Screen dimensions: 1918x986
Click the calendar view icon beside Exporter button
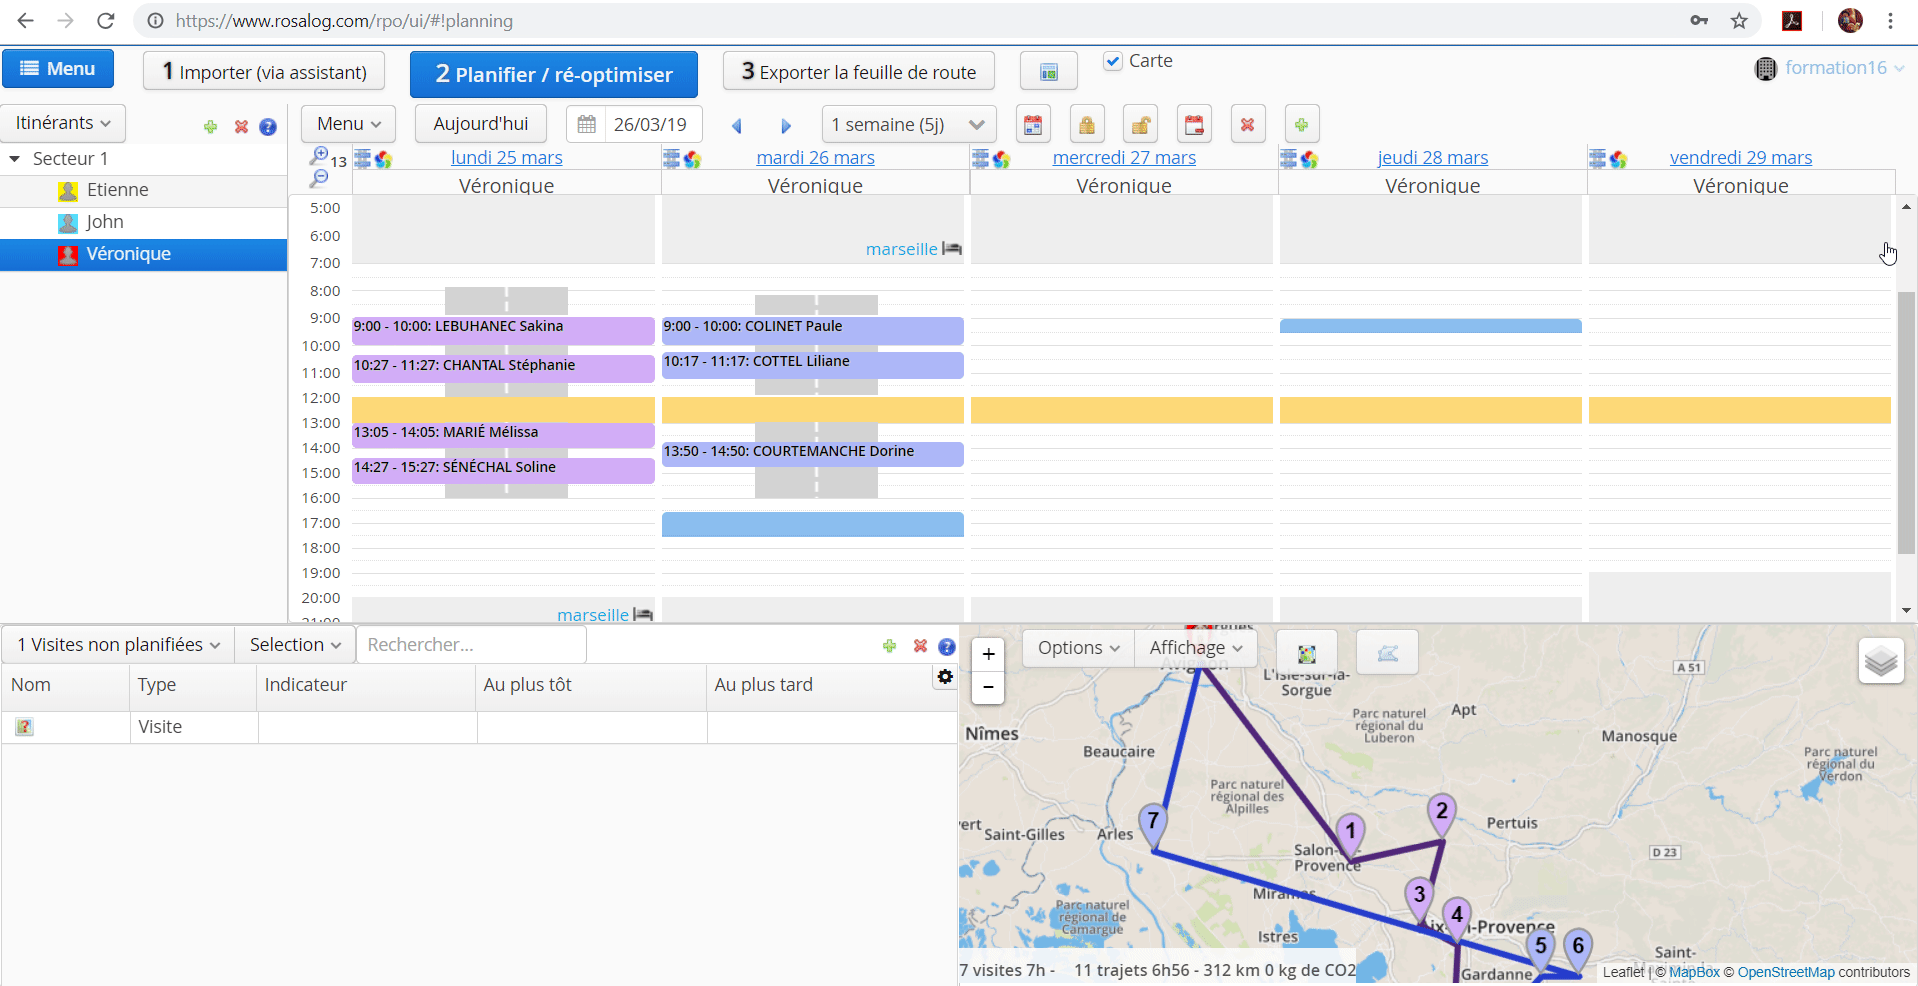point(1049,72)
